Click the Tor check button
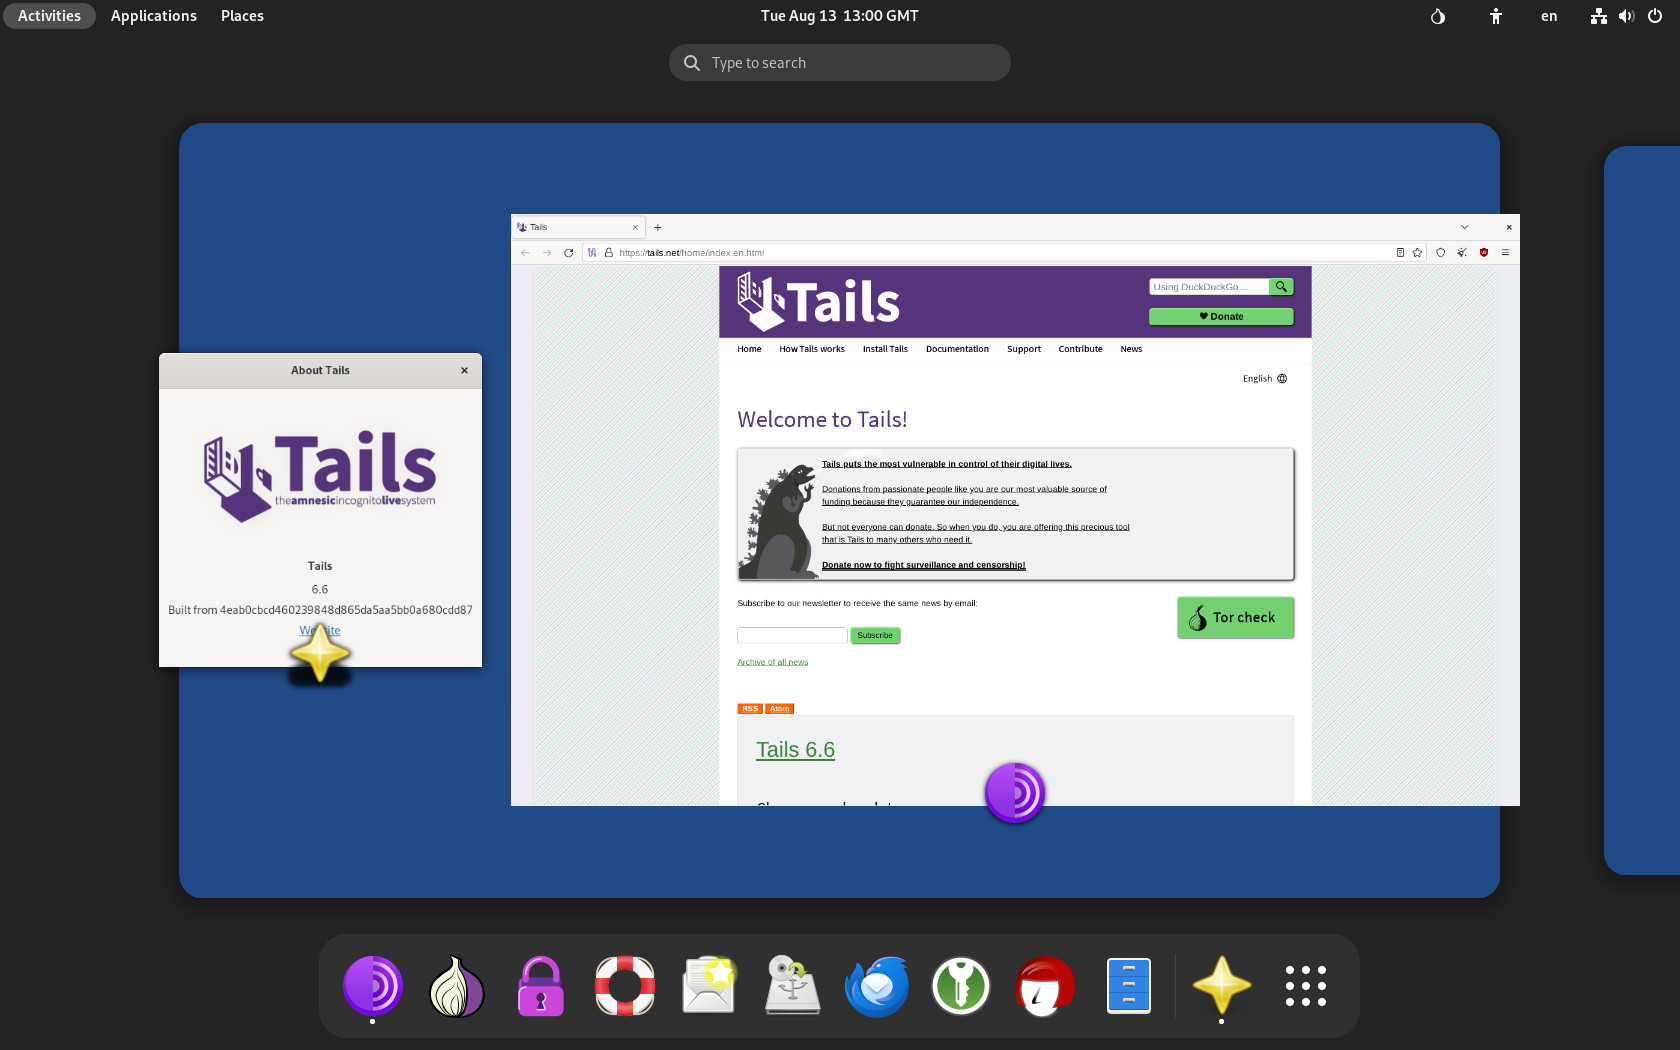The width and height of the screenshot is (1680, 1050). (x=1235, y=618)
